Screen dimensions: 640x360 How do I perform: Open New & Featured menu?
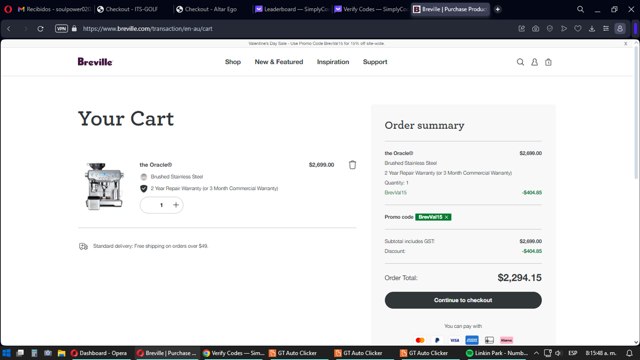tap(279, 62)
